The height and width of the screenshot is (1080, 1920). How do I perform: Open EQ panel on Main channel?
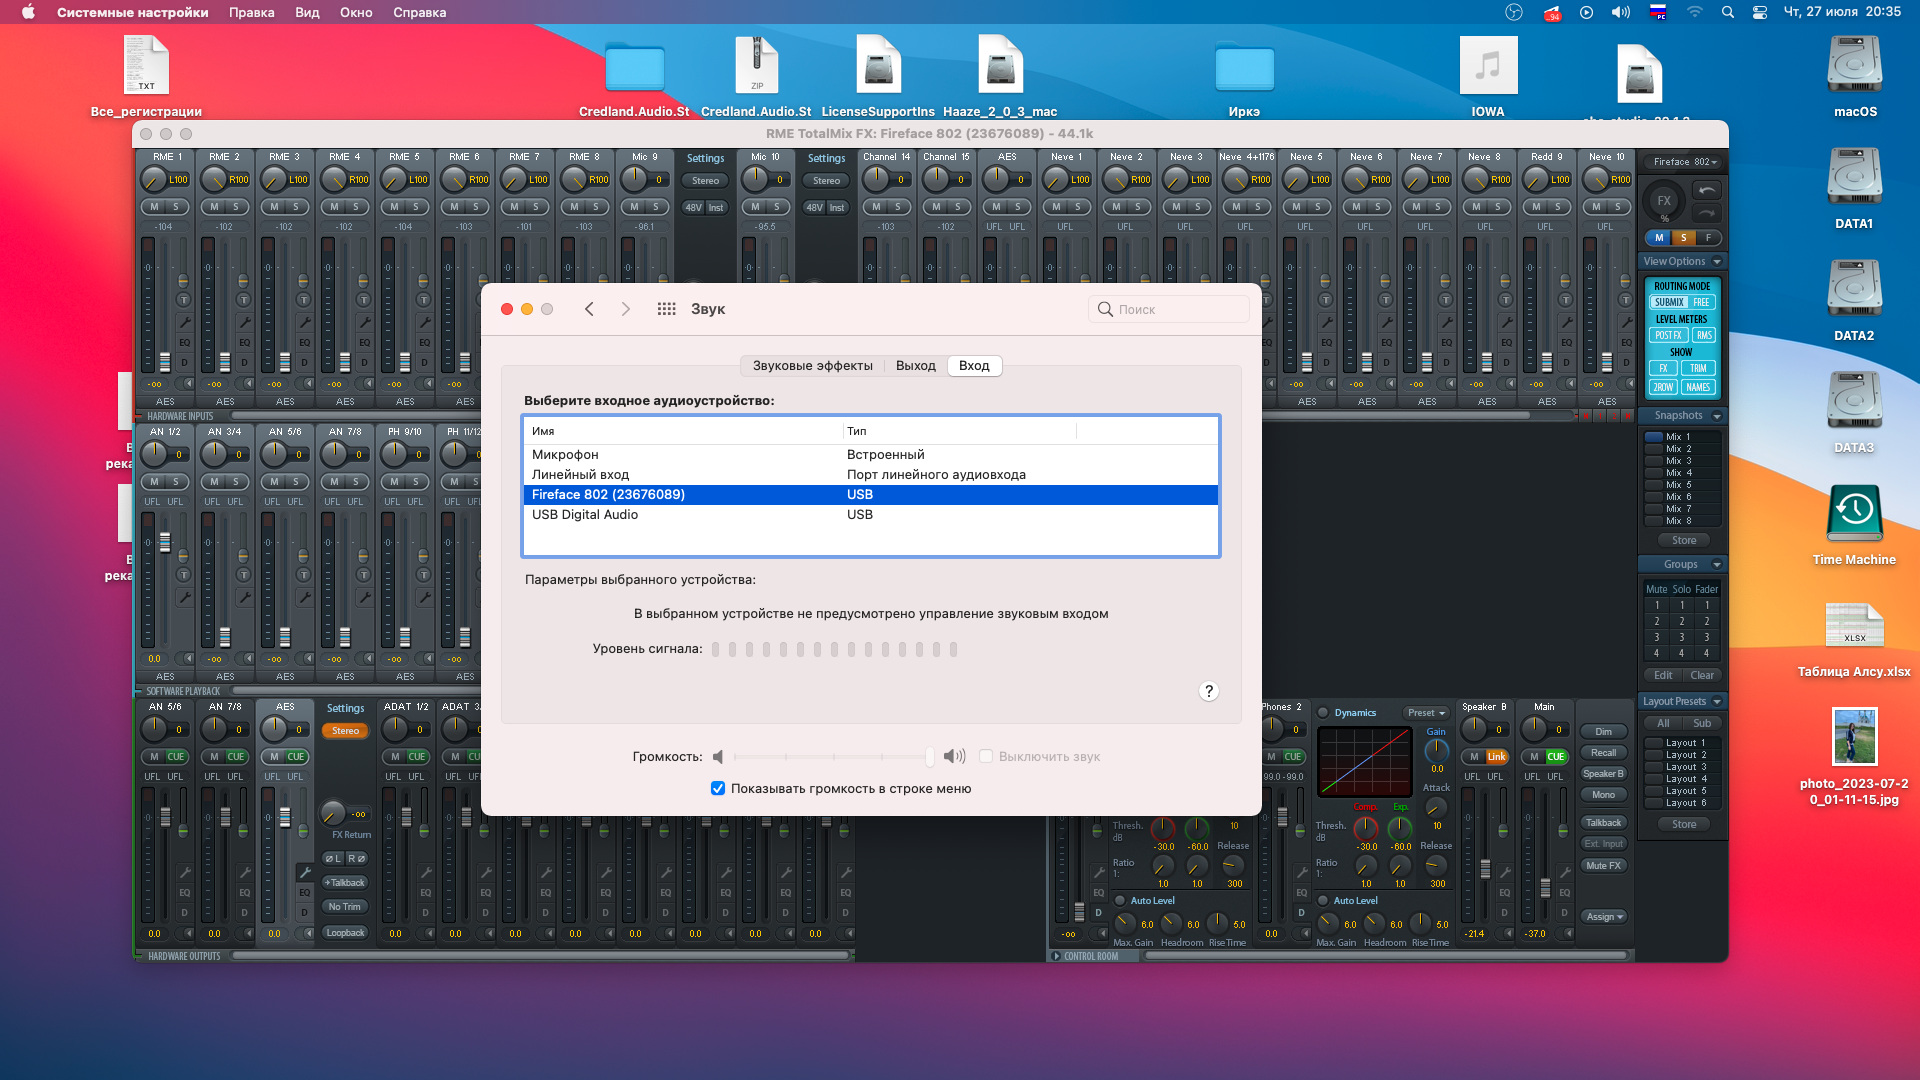point(1565,893)
